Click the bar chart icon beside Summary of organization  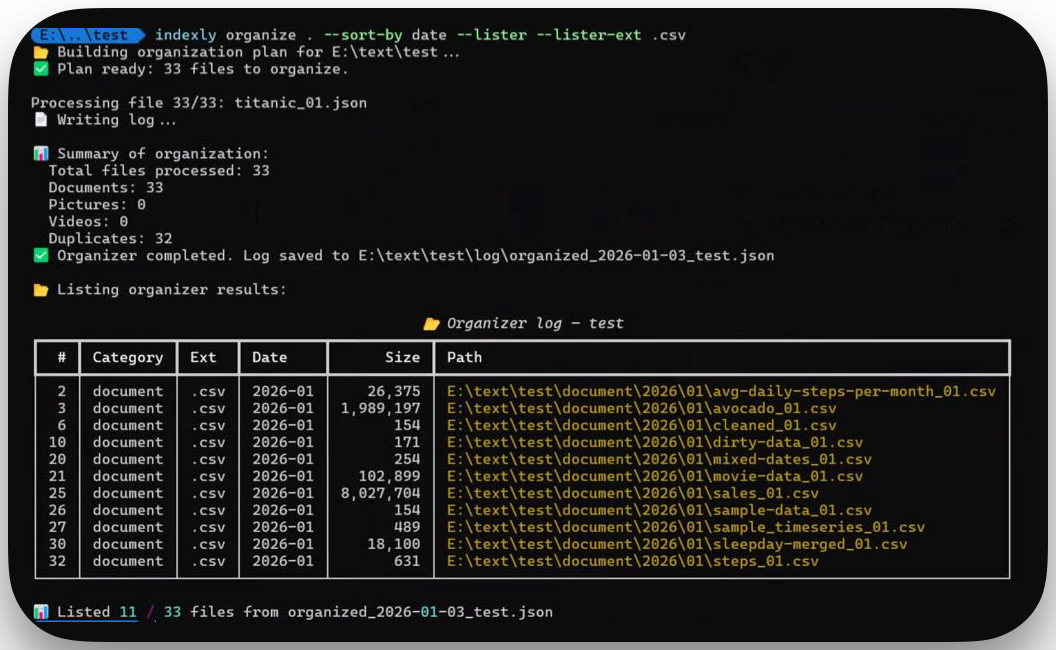(40, 154)
